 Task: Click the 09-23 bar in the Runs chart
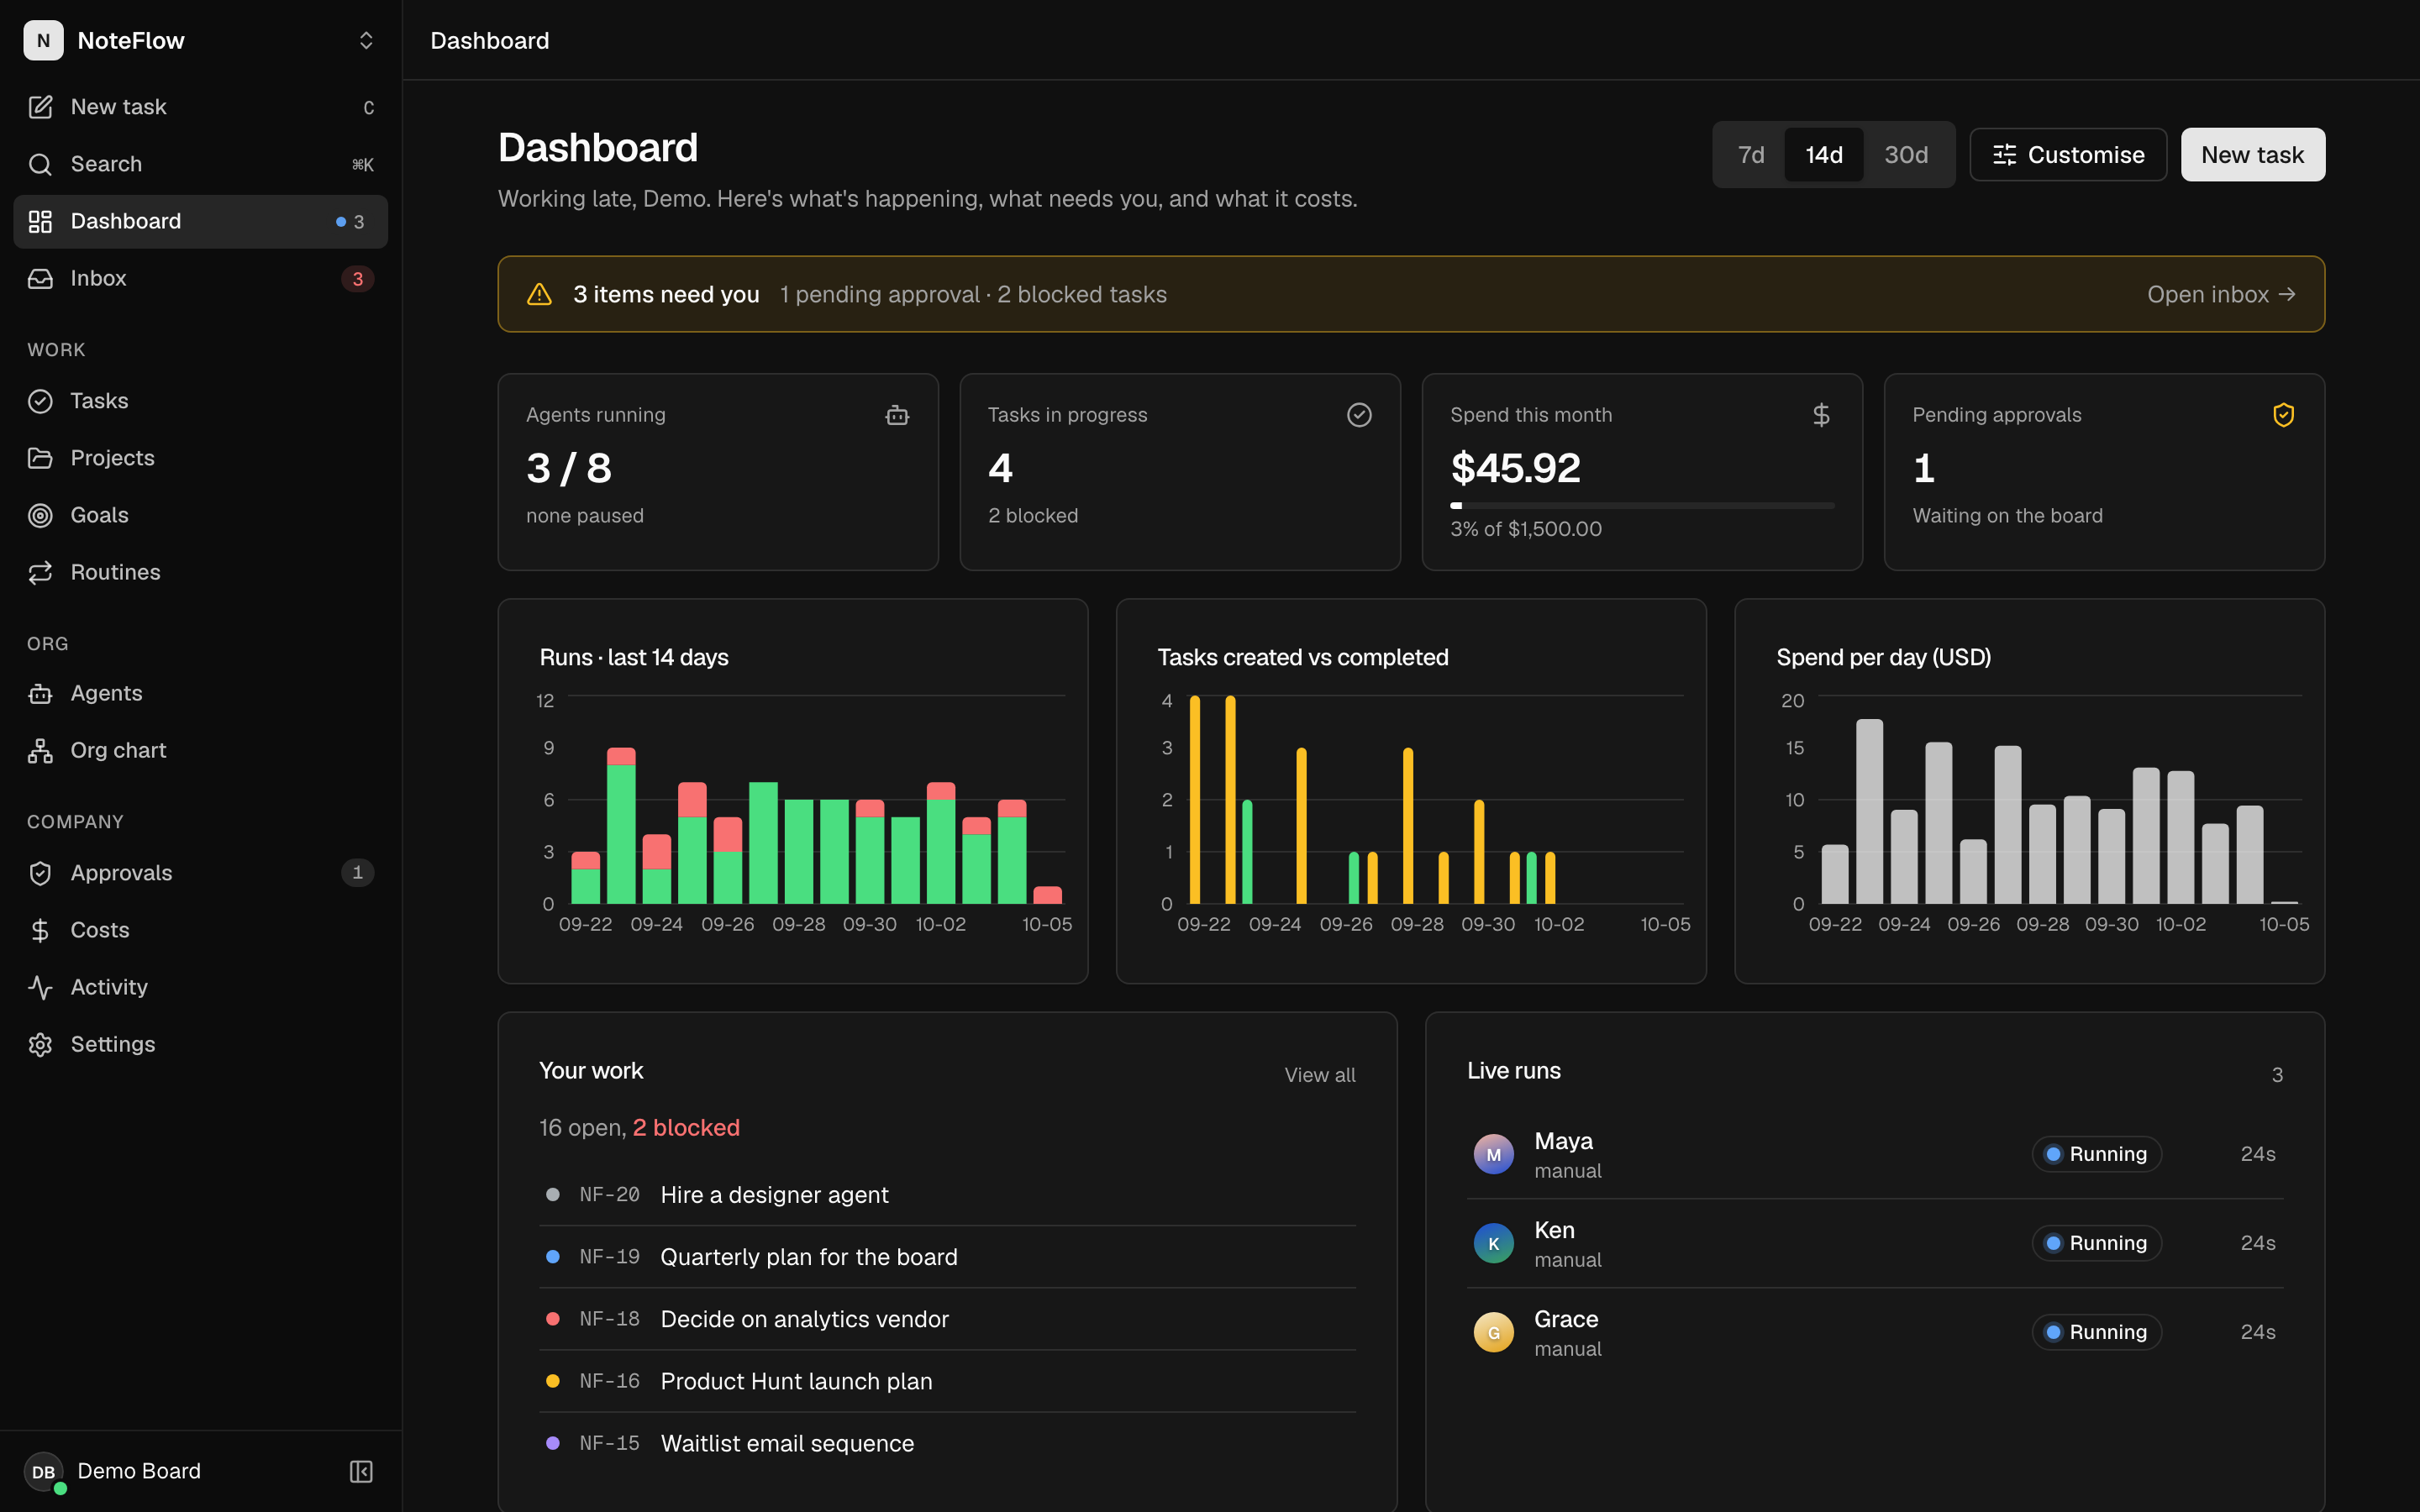[621, 825]
